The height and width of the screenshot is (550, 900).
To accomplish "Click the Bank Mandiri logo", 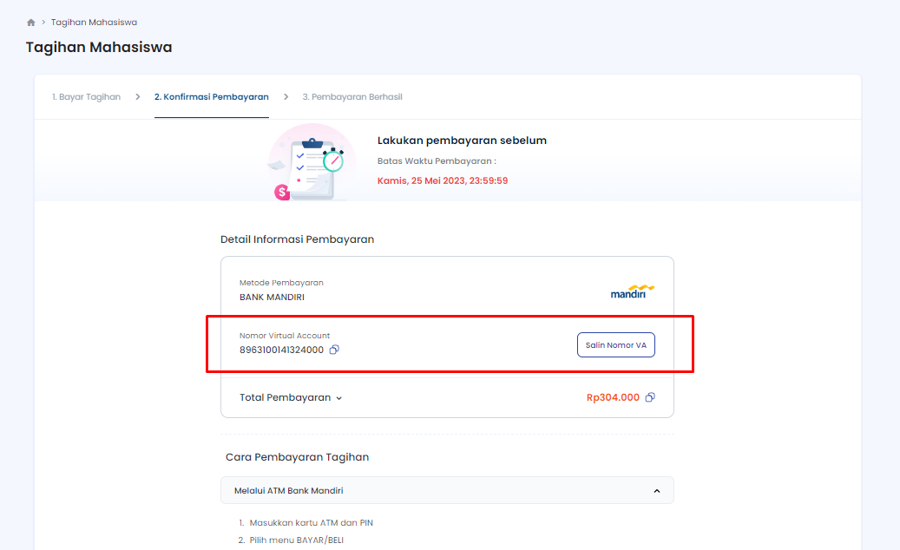I will [x=632, y=291].
